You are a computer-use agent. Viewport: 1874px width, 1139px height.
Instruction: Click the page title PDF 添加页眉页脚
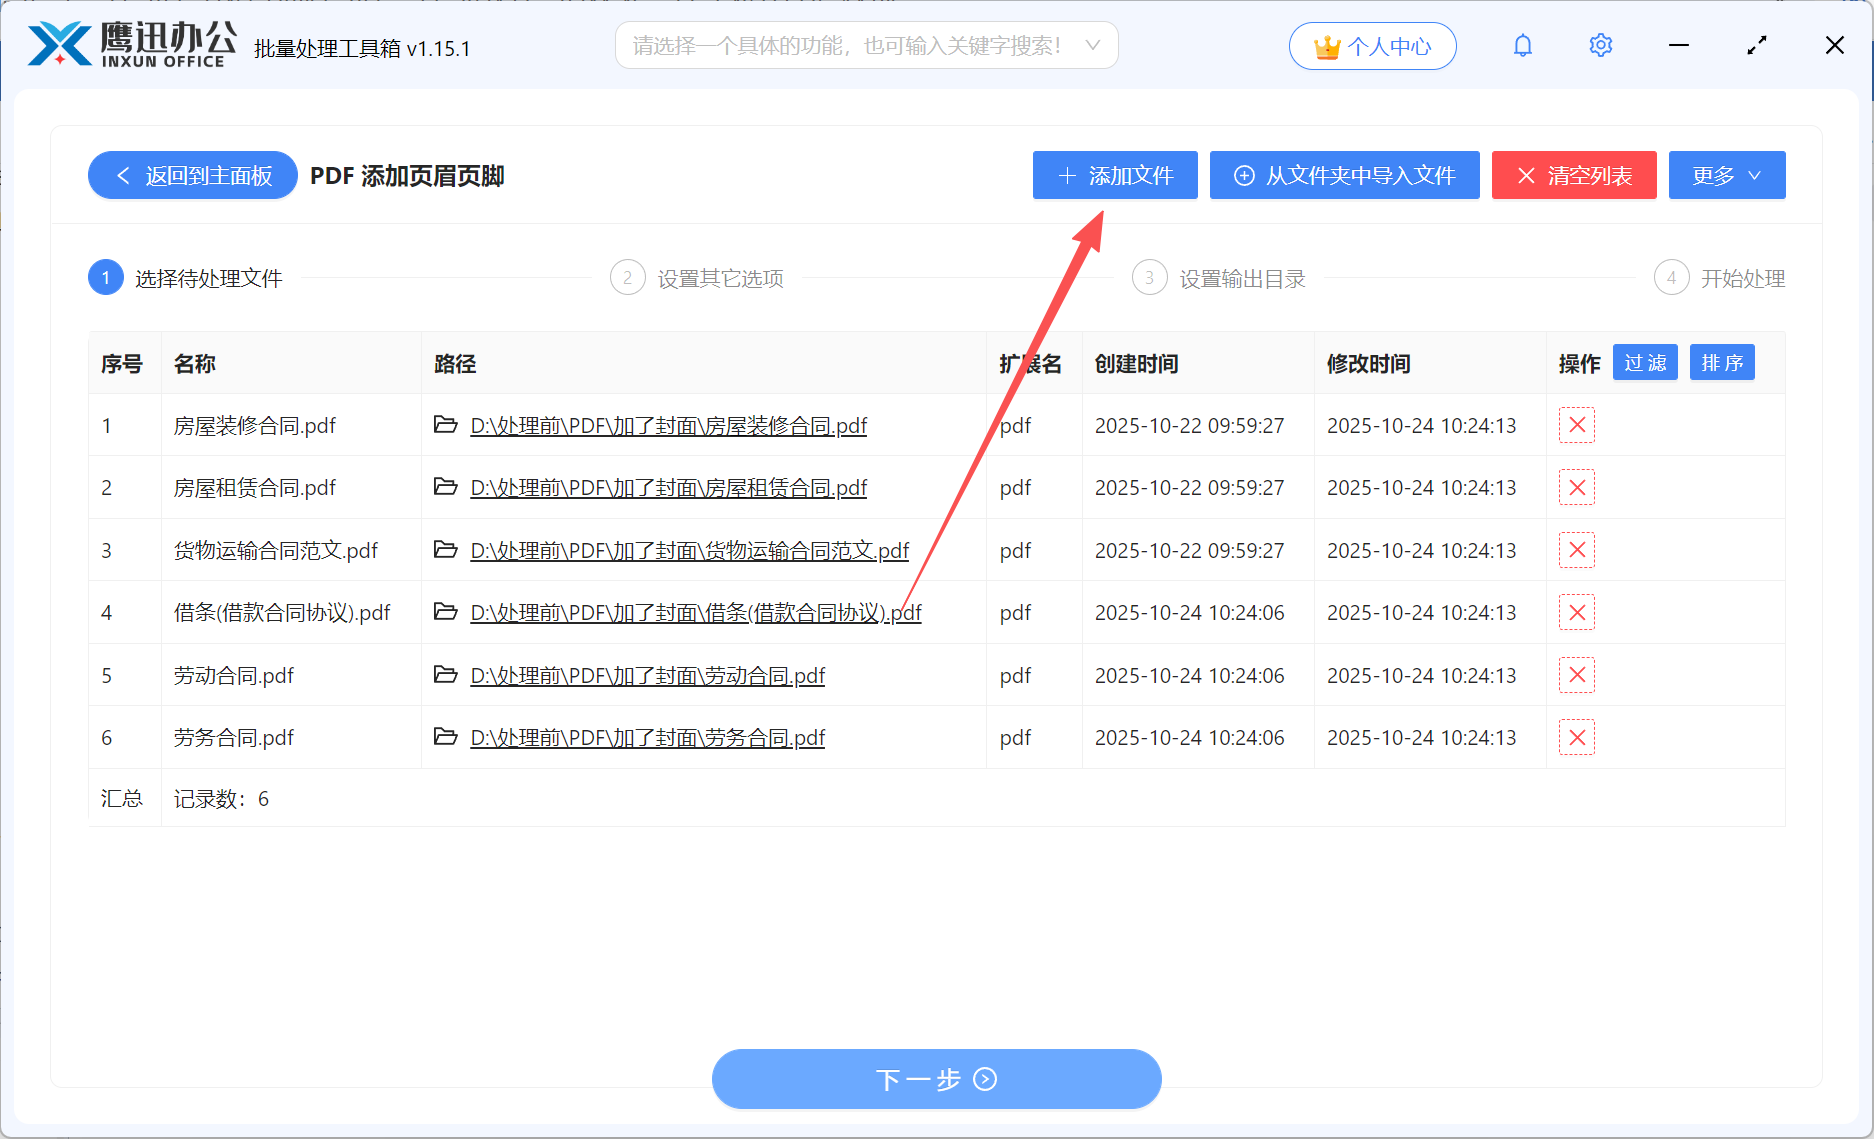[407, 176]
